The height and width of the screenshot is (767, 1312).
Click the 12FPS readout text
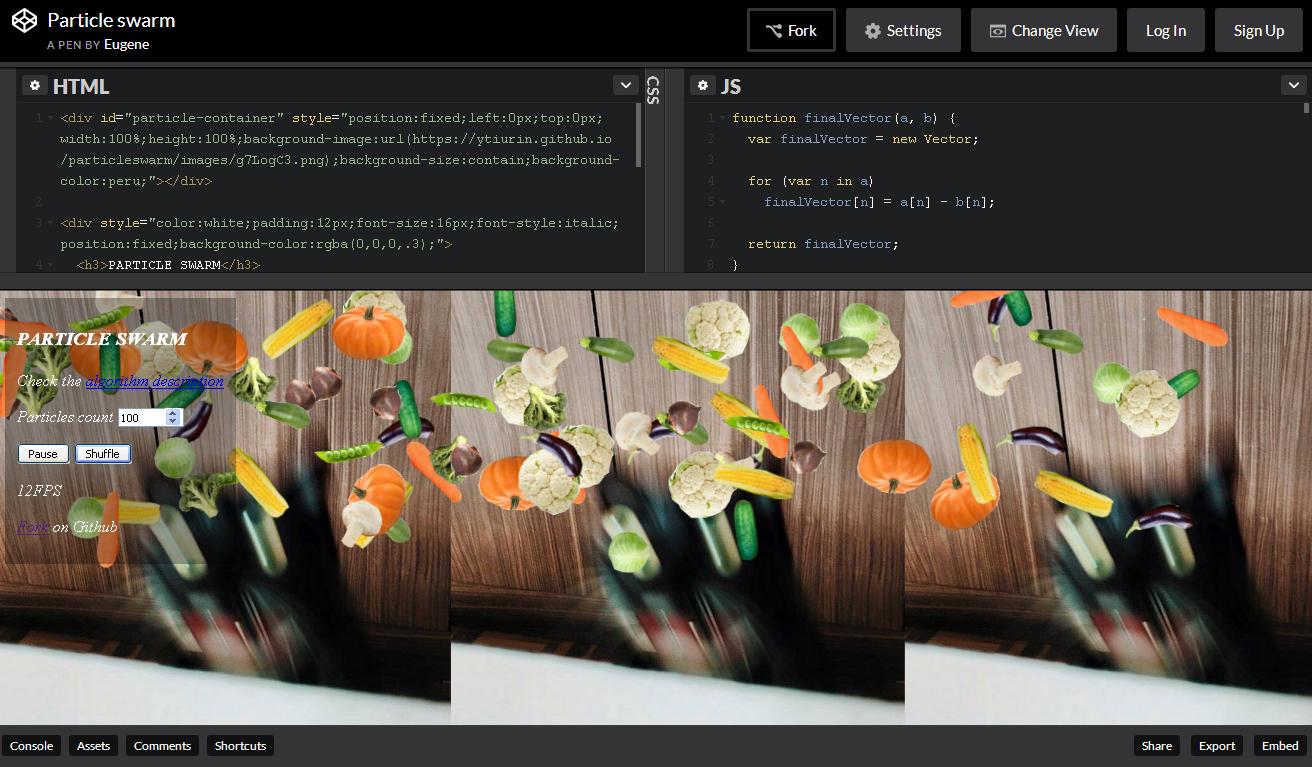tap(39, 491)
